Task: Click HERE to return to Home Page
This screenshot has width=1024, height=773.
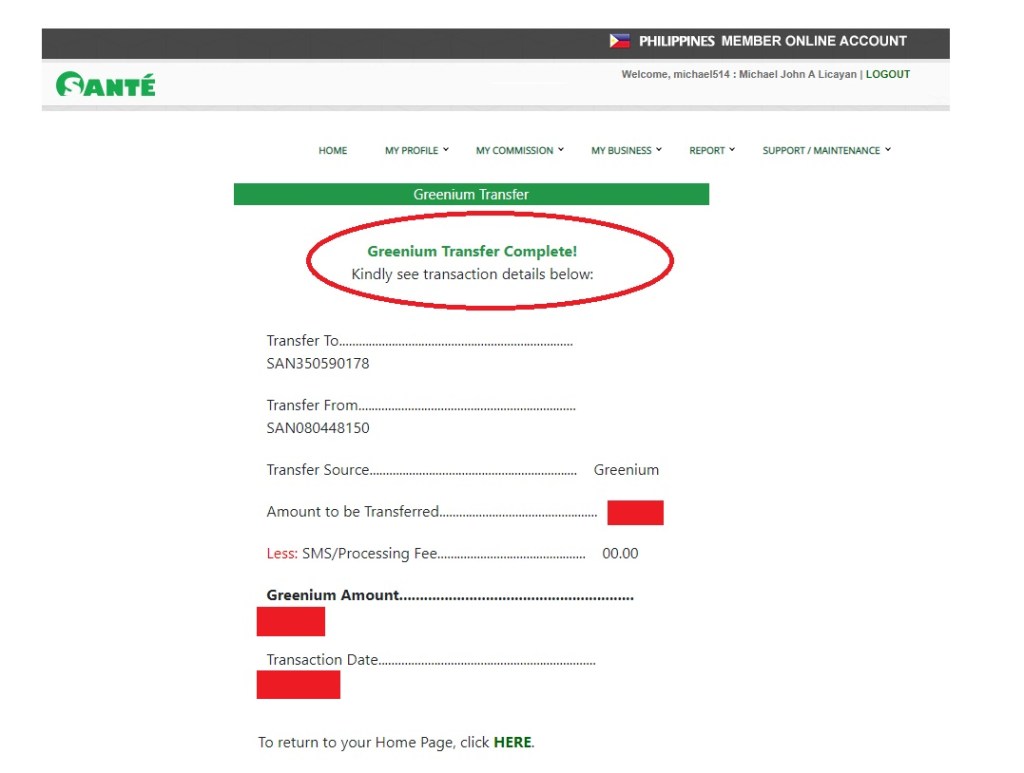Action: click(512, 742)
